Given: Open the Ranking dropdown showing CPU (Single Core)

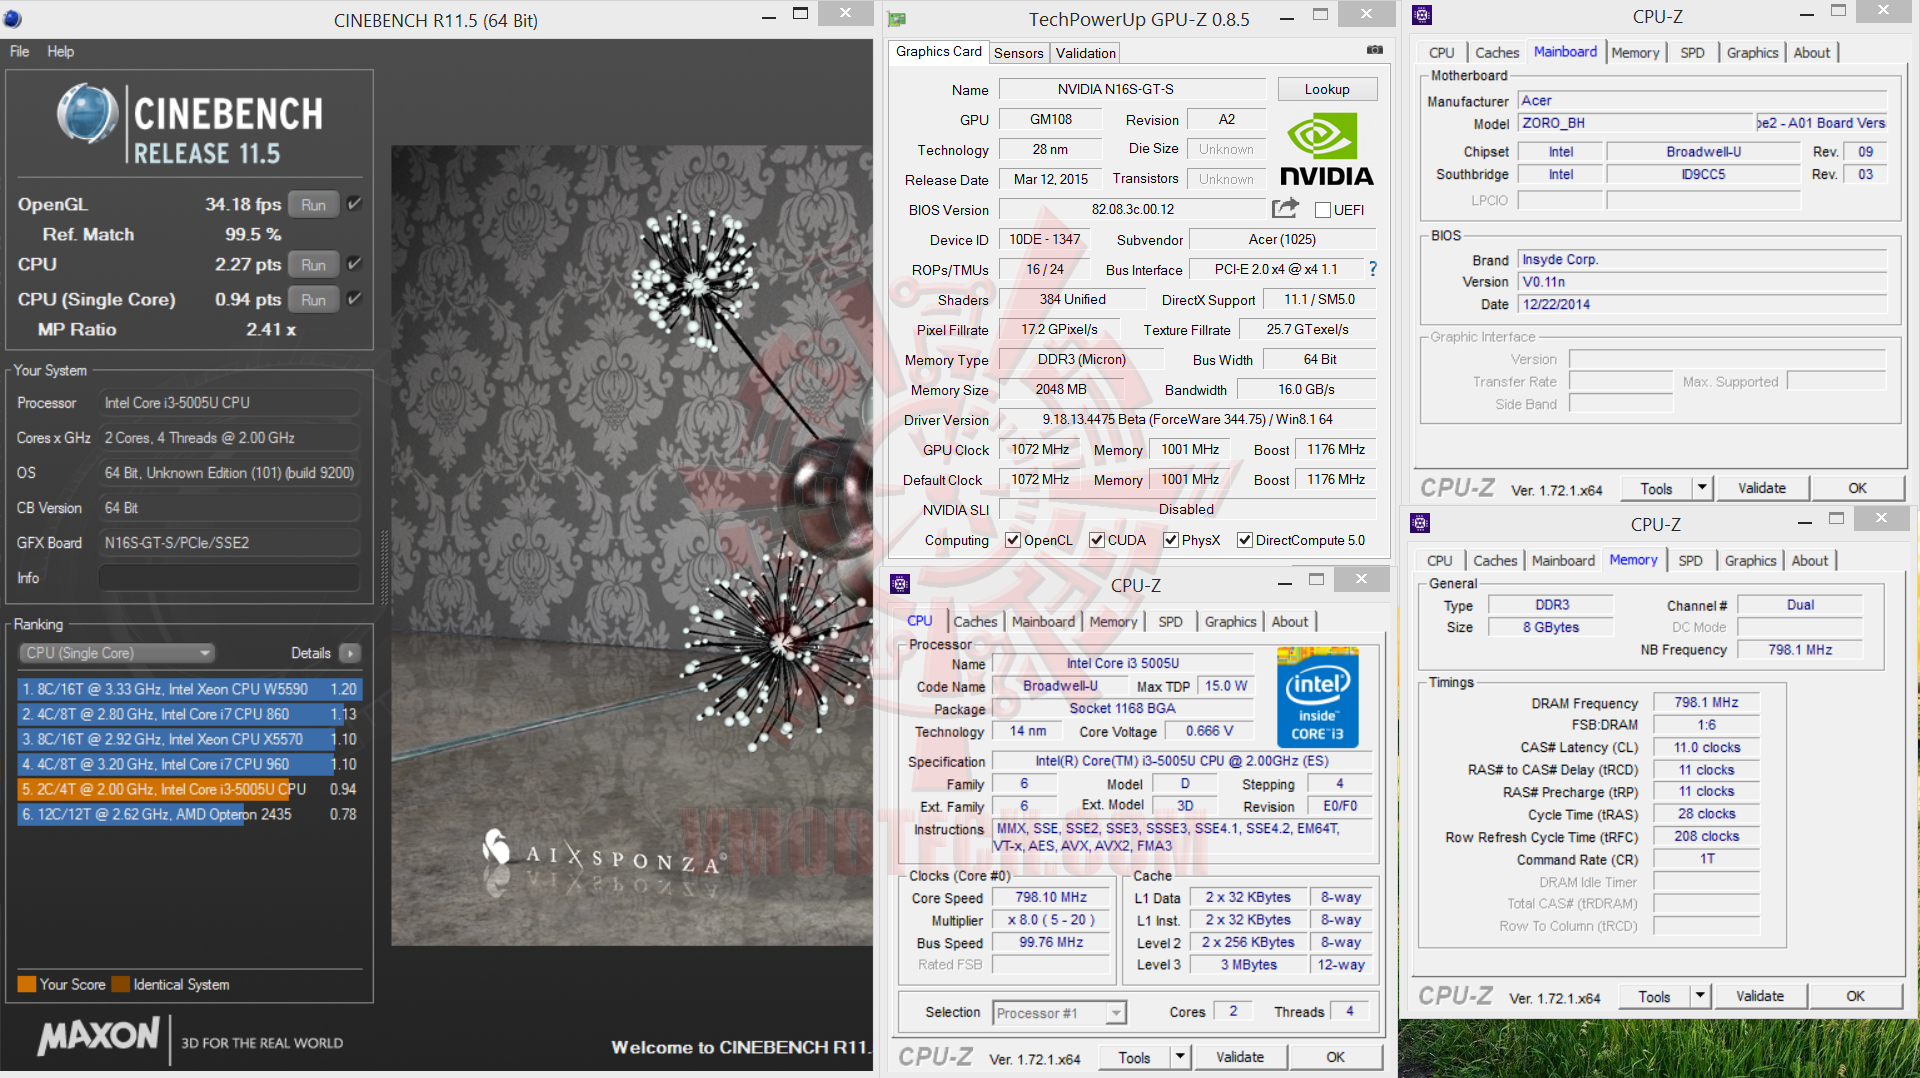Looking at the screenshot, I should coord(117,653).
